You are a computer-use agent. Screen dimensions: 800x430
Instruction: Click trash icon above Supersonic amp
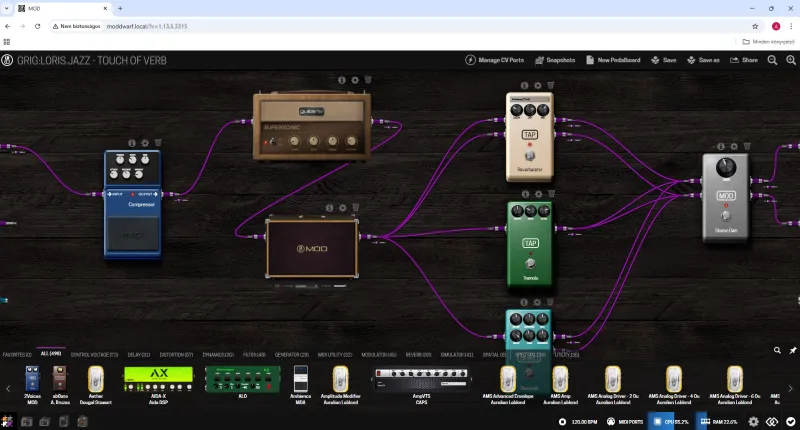pyautogui.click(x=368, y=80)
